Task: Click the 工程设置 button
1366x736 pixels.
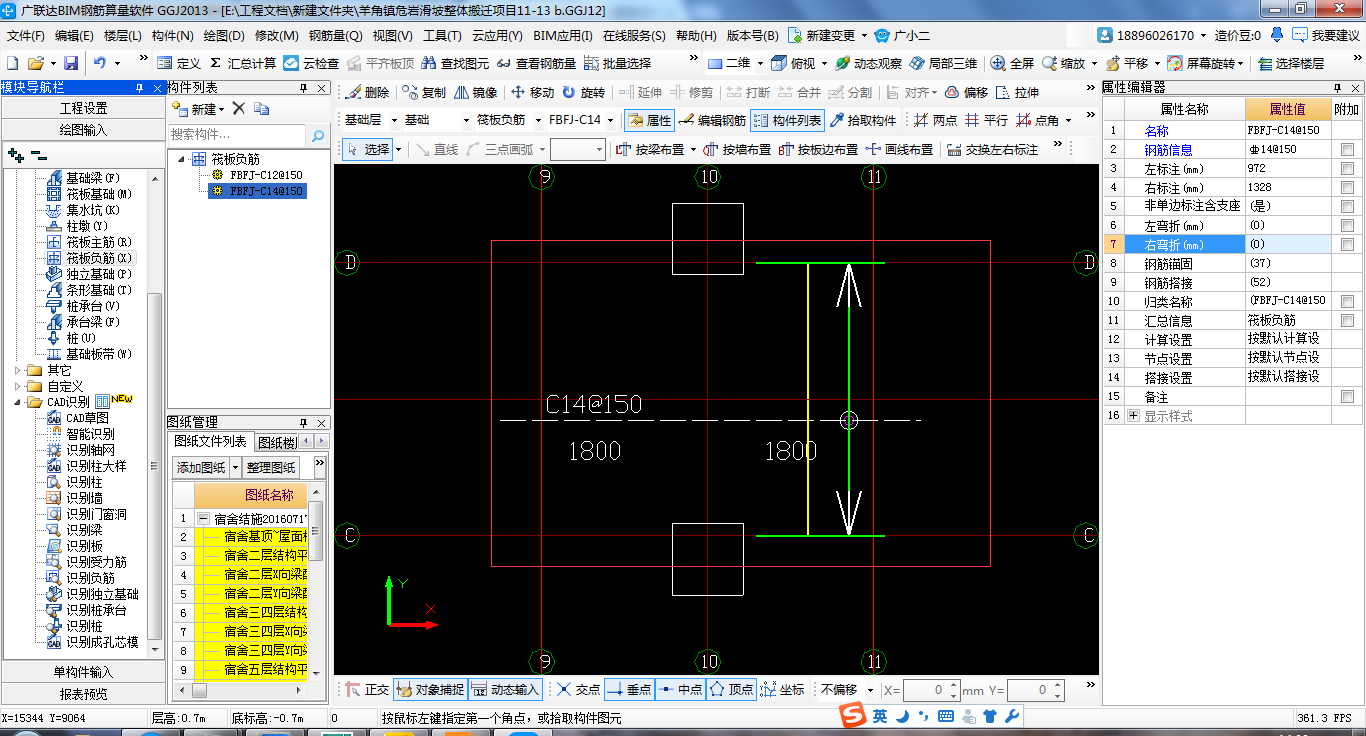Action: (83, 107)
